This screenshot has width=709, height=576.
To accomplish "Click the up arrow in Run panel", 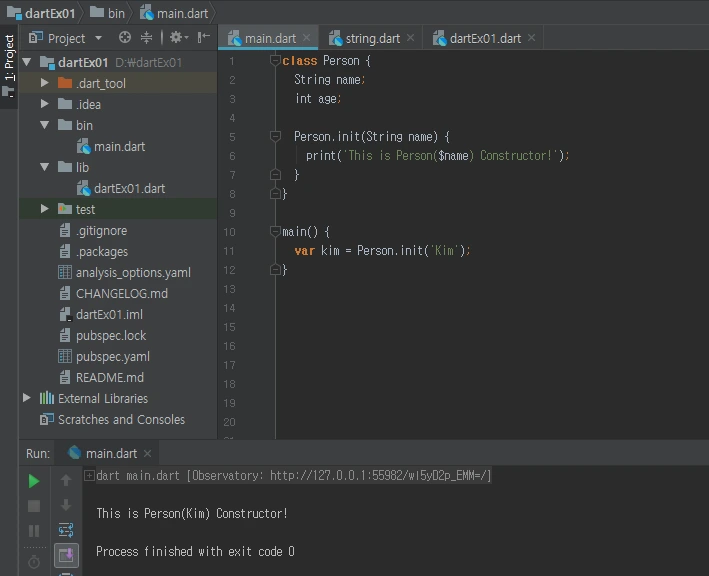I will pos(66,480).
